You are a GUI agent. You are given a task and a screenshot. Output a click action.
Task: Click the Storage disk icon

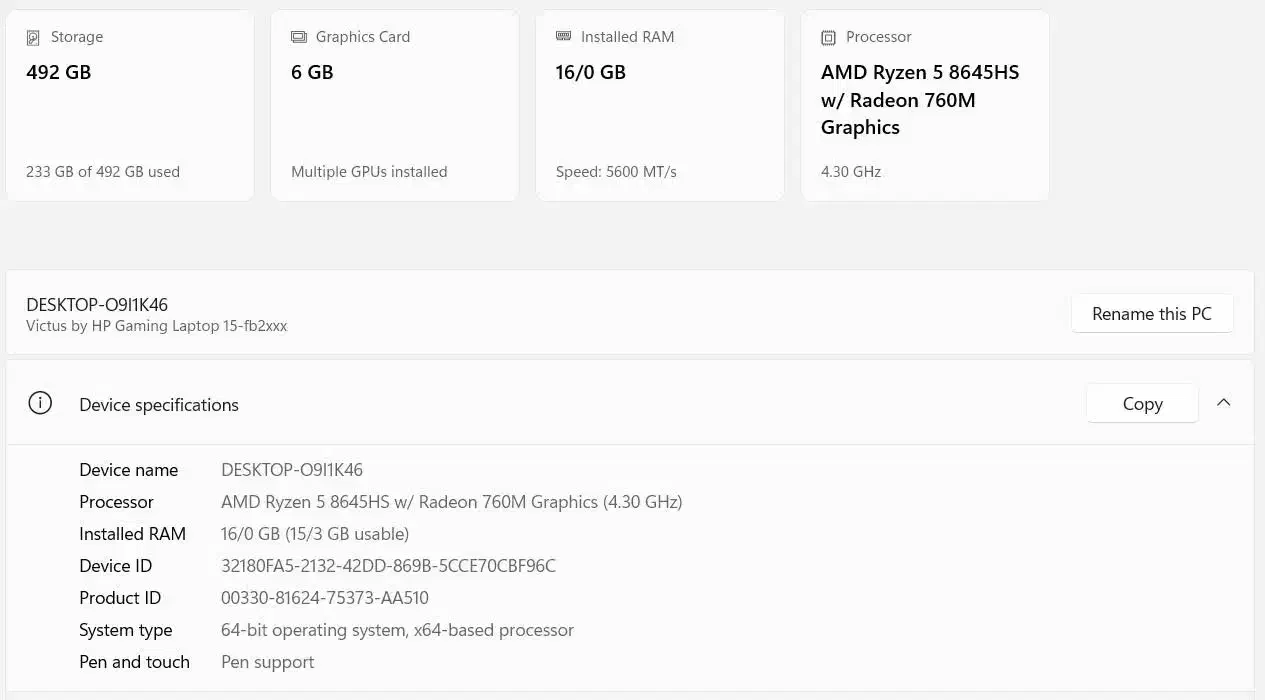click(33, 38)
